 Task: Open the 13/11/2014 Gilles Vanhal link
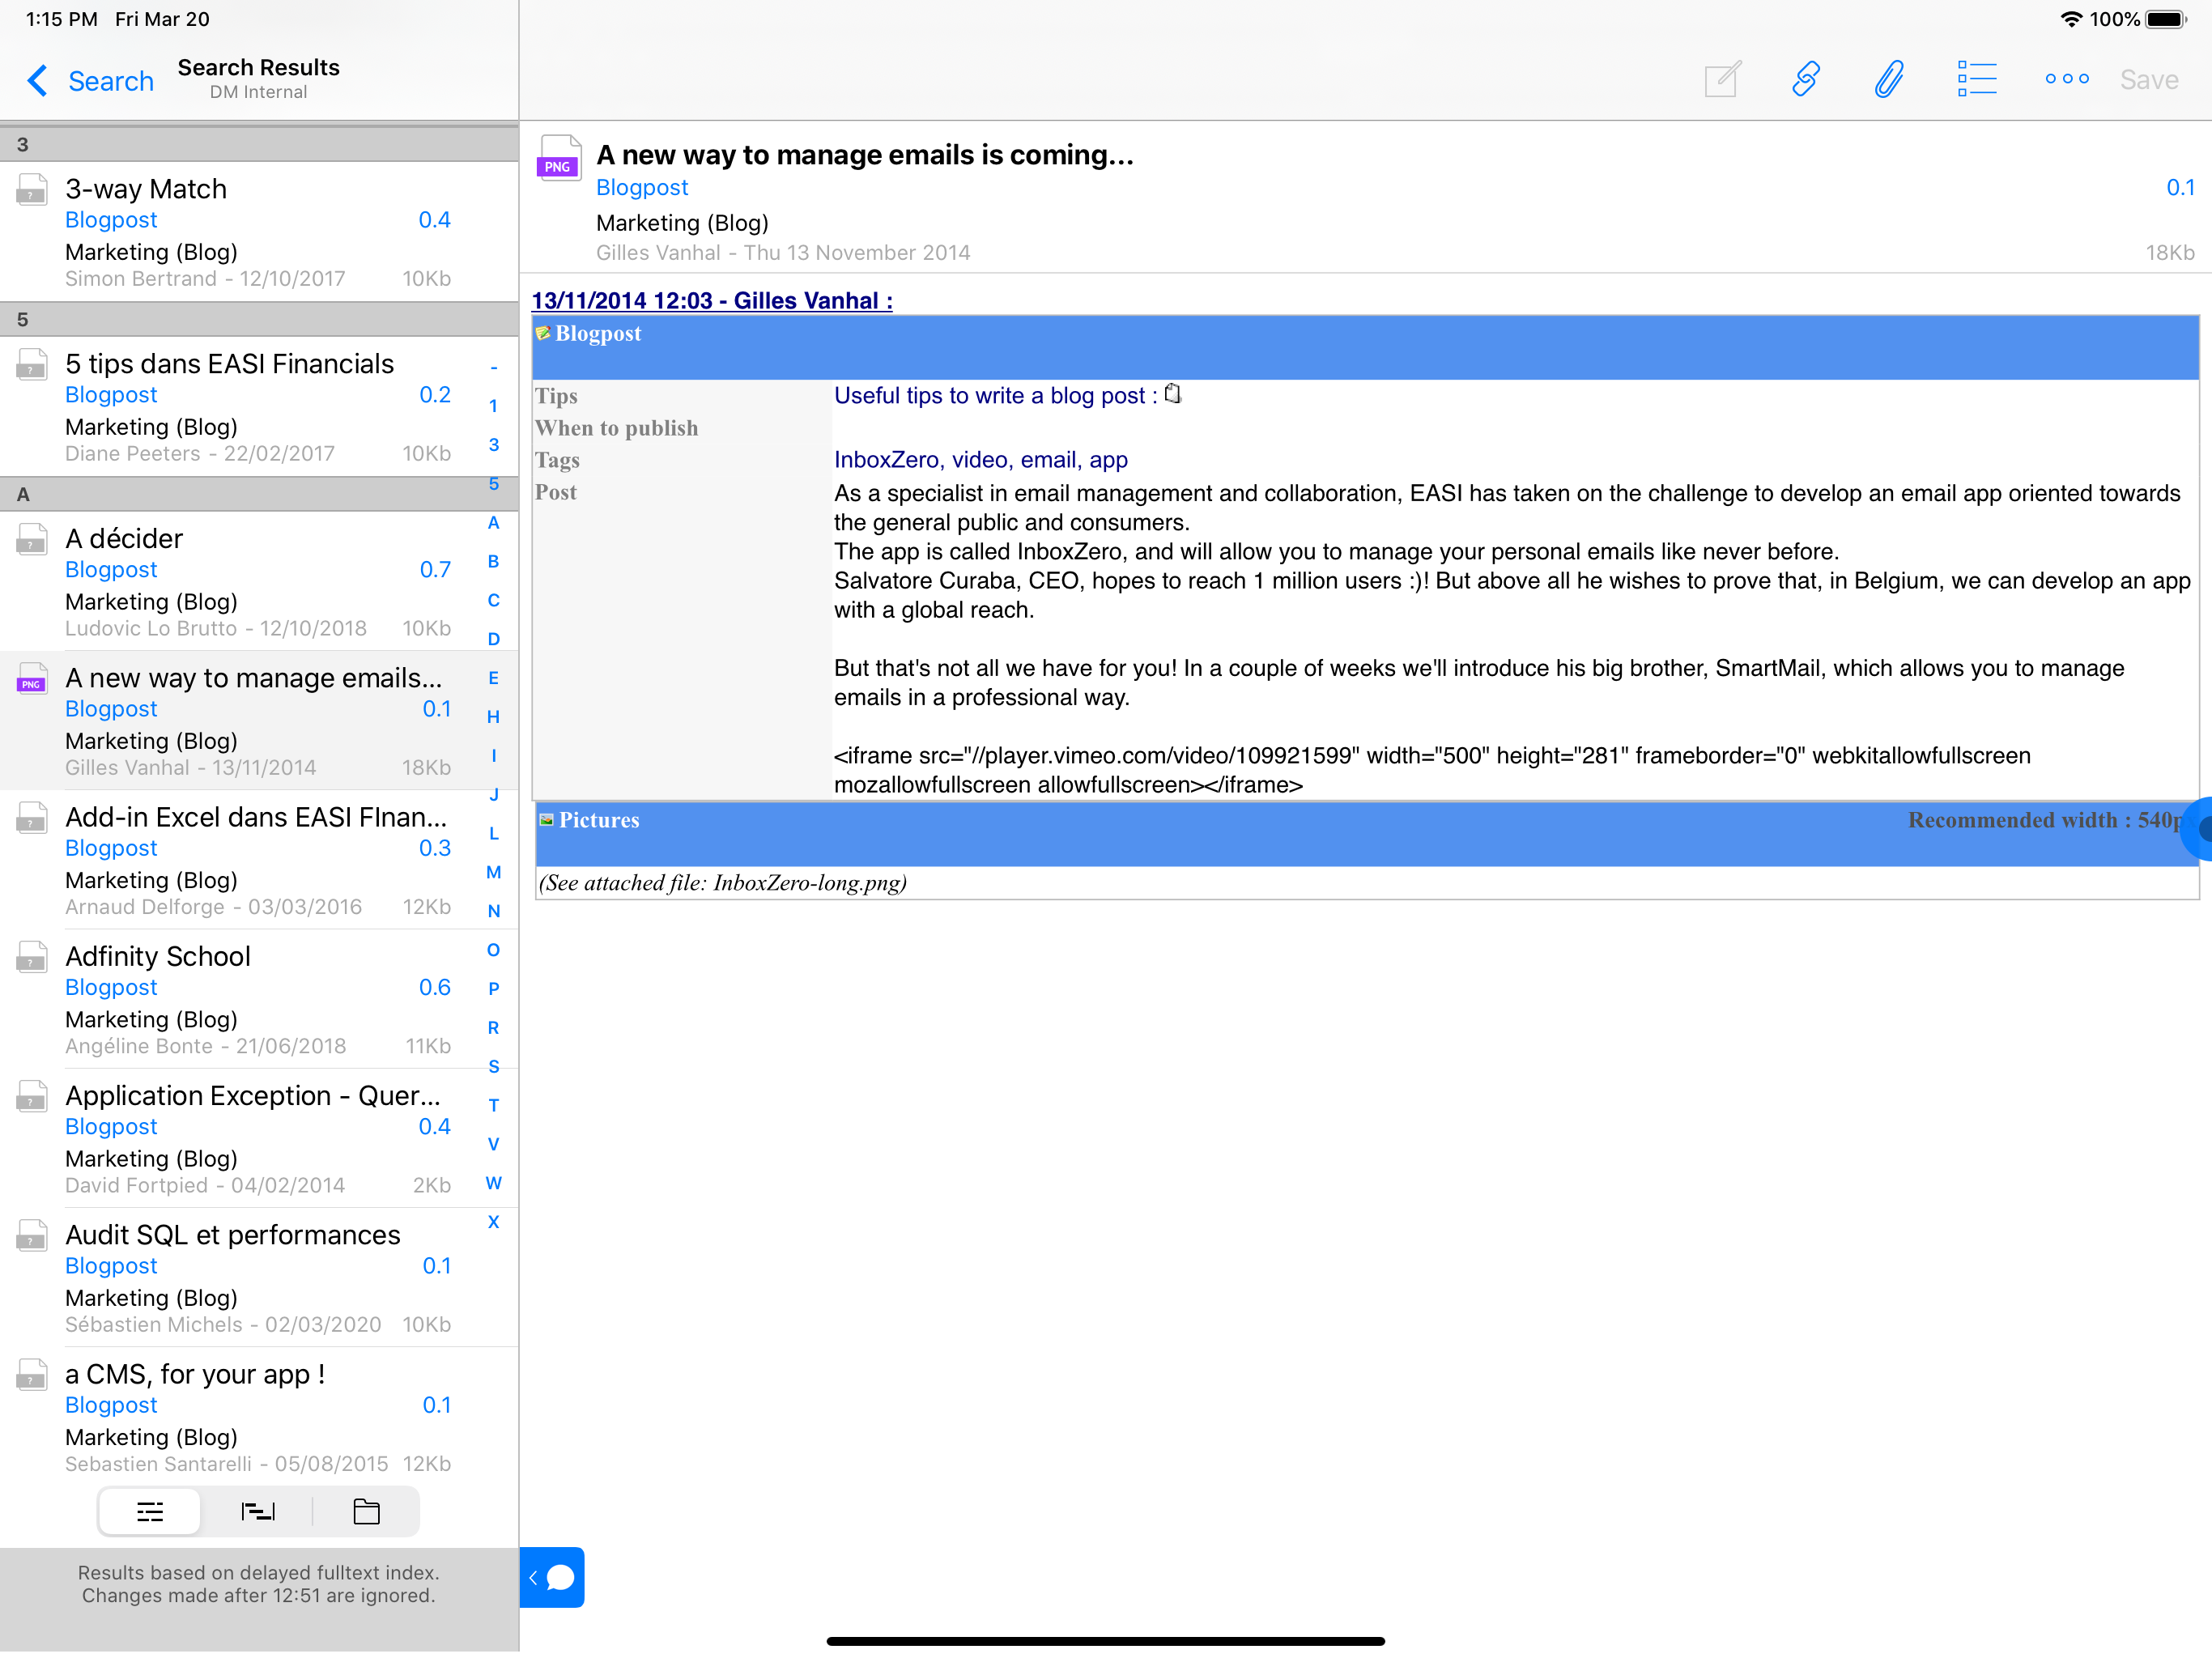pos(712,300)
